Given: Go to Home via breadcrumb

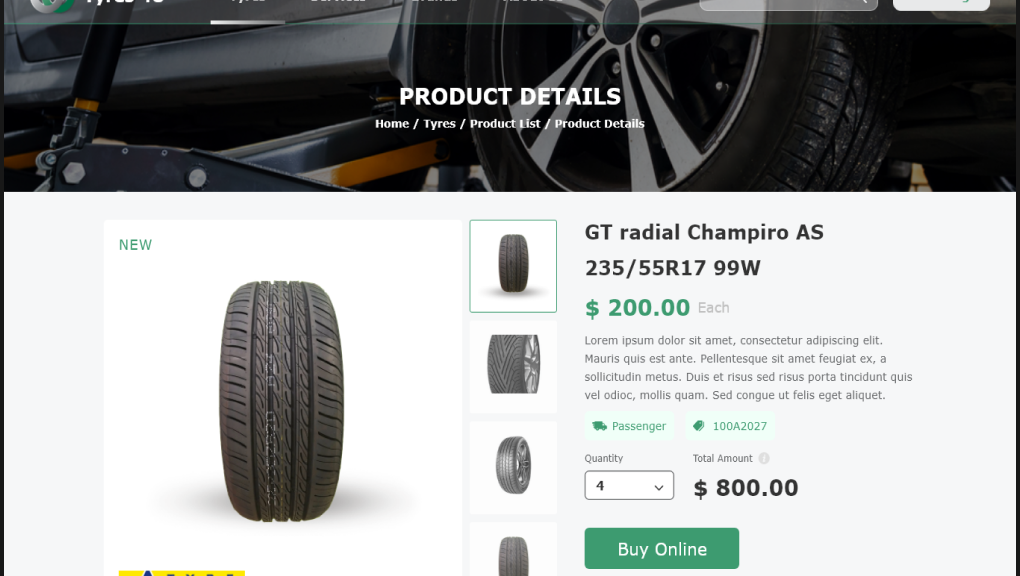Looking at the screenshot, I should coord(392,124).
